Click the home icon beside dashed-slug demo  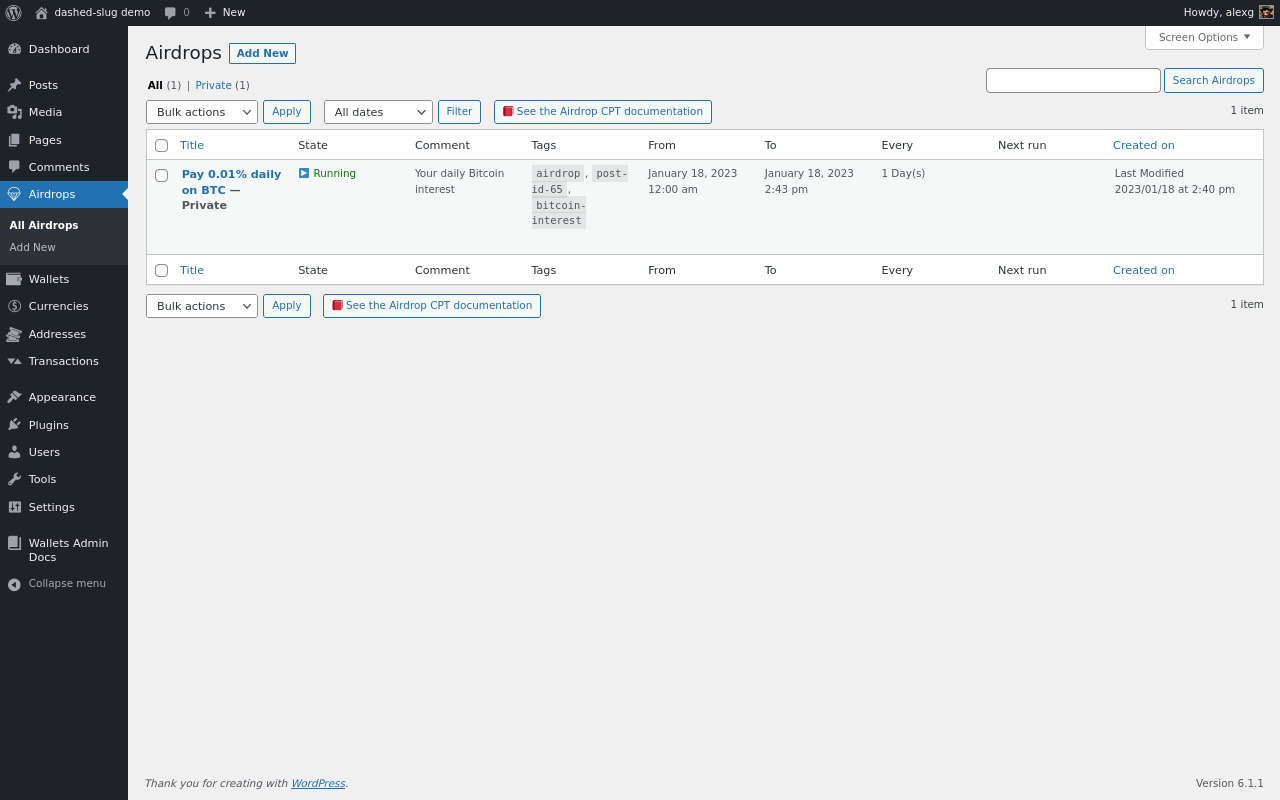[x=41, y=13]
